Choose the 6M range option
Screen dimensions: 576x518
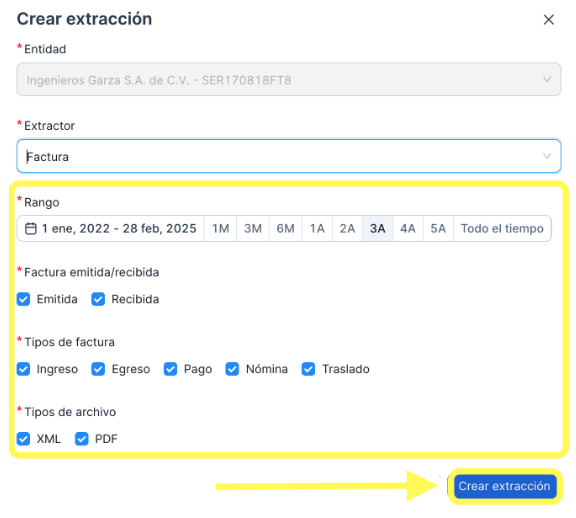point(285,229)
